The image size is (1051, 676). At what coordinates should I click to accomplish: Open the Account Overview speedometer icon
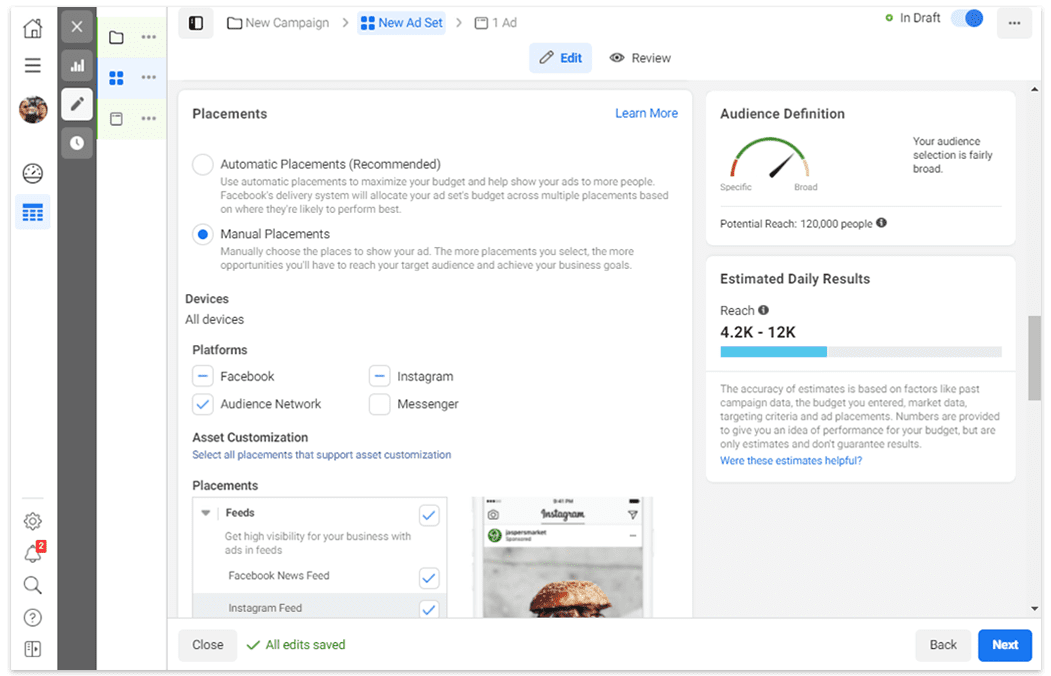click(x=33, y=173)
